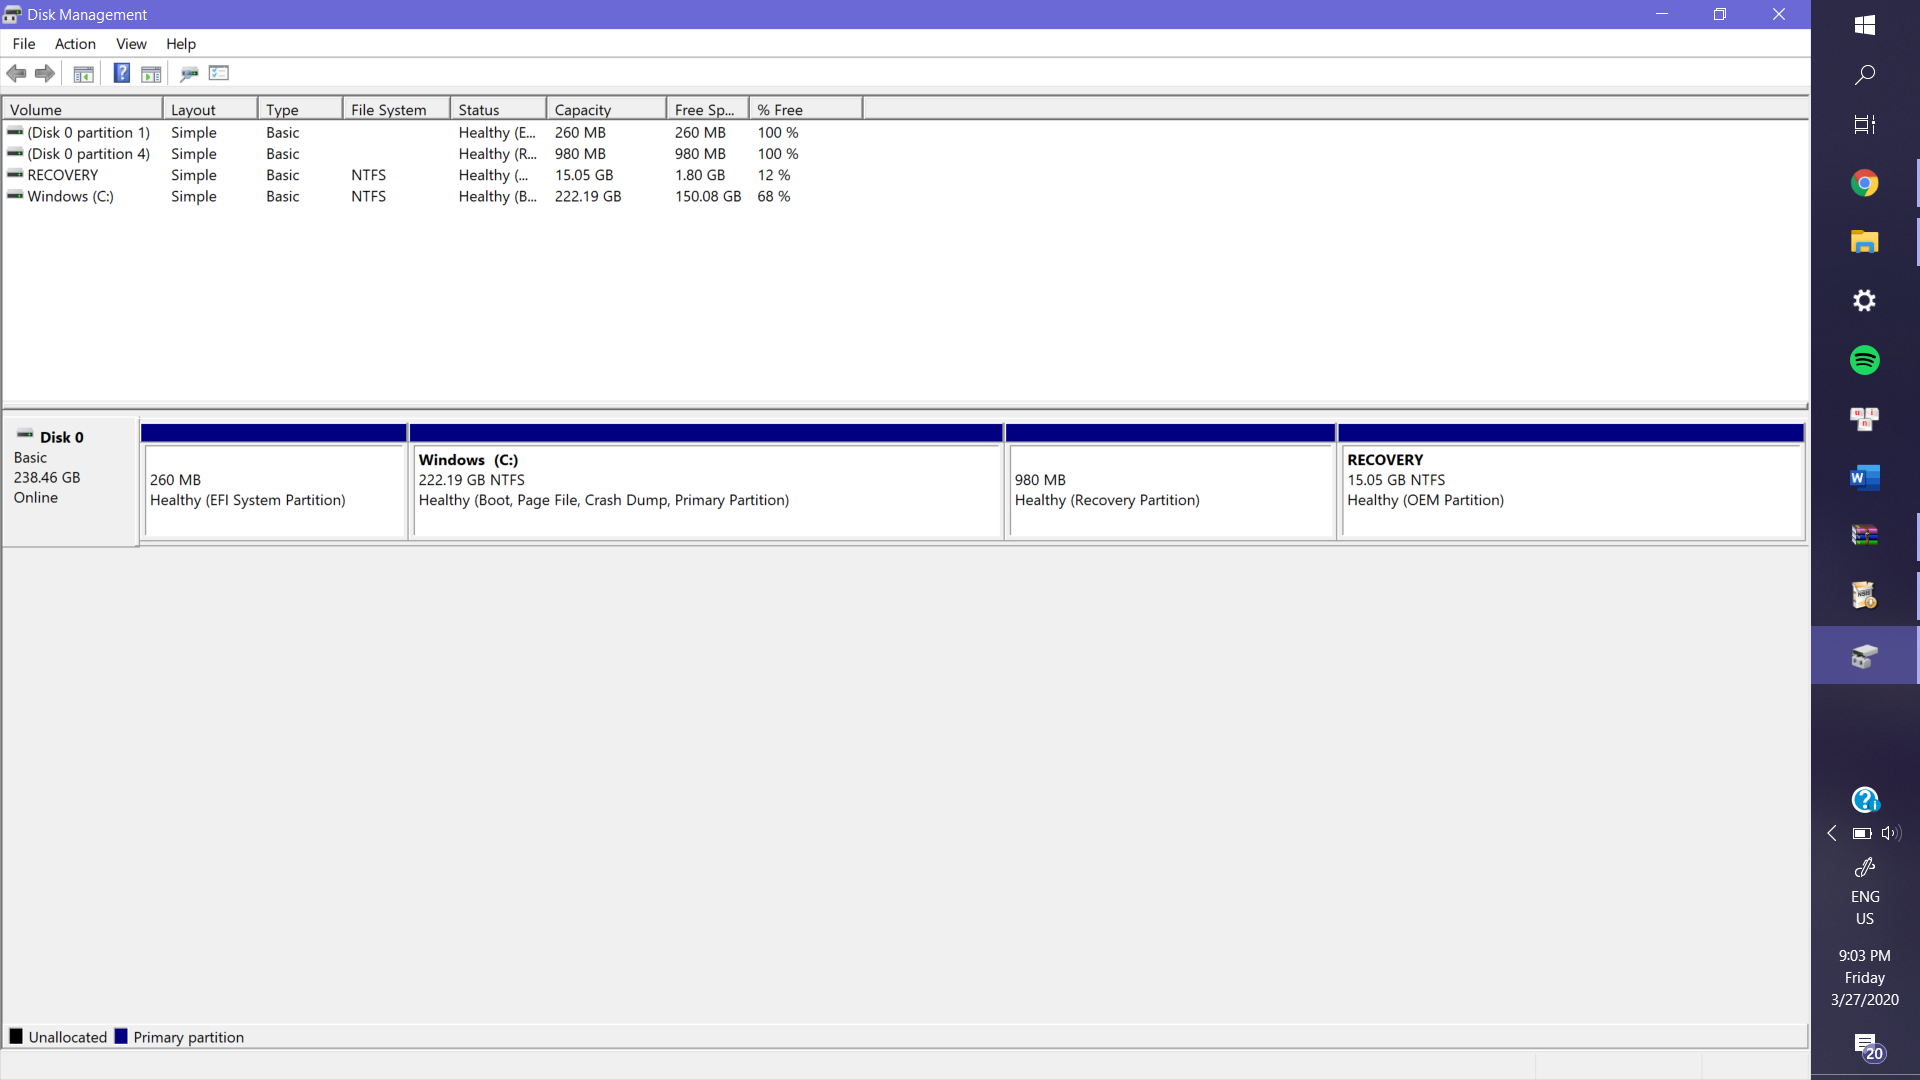Open File Explorer from the taskbar
The image size is (1920, 1080).
click(1865, 242)
